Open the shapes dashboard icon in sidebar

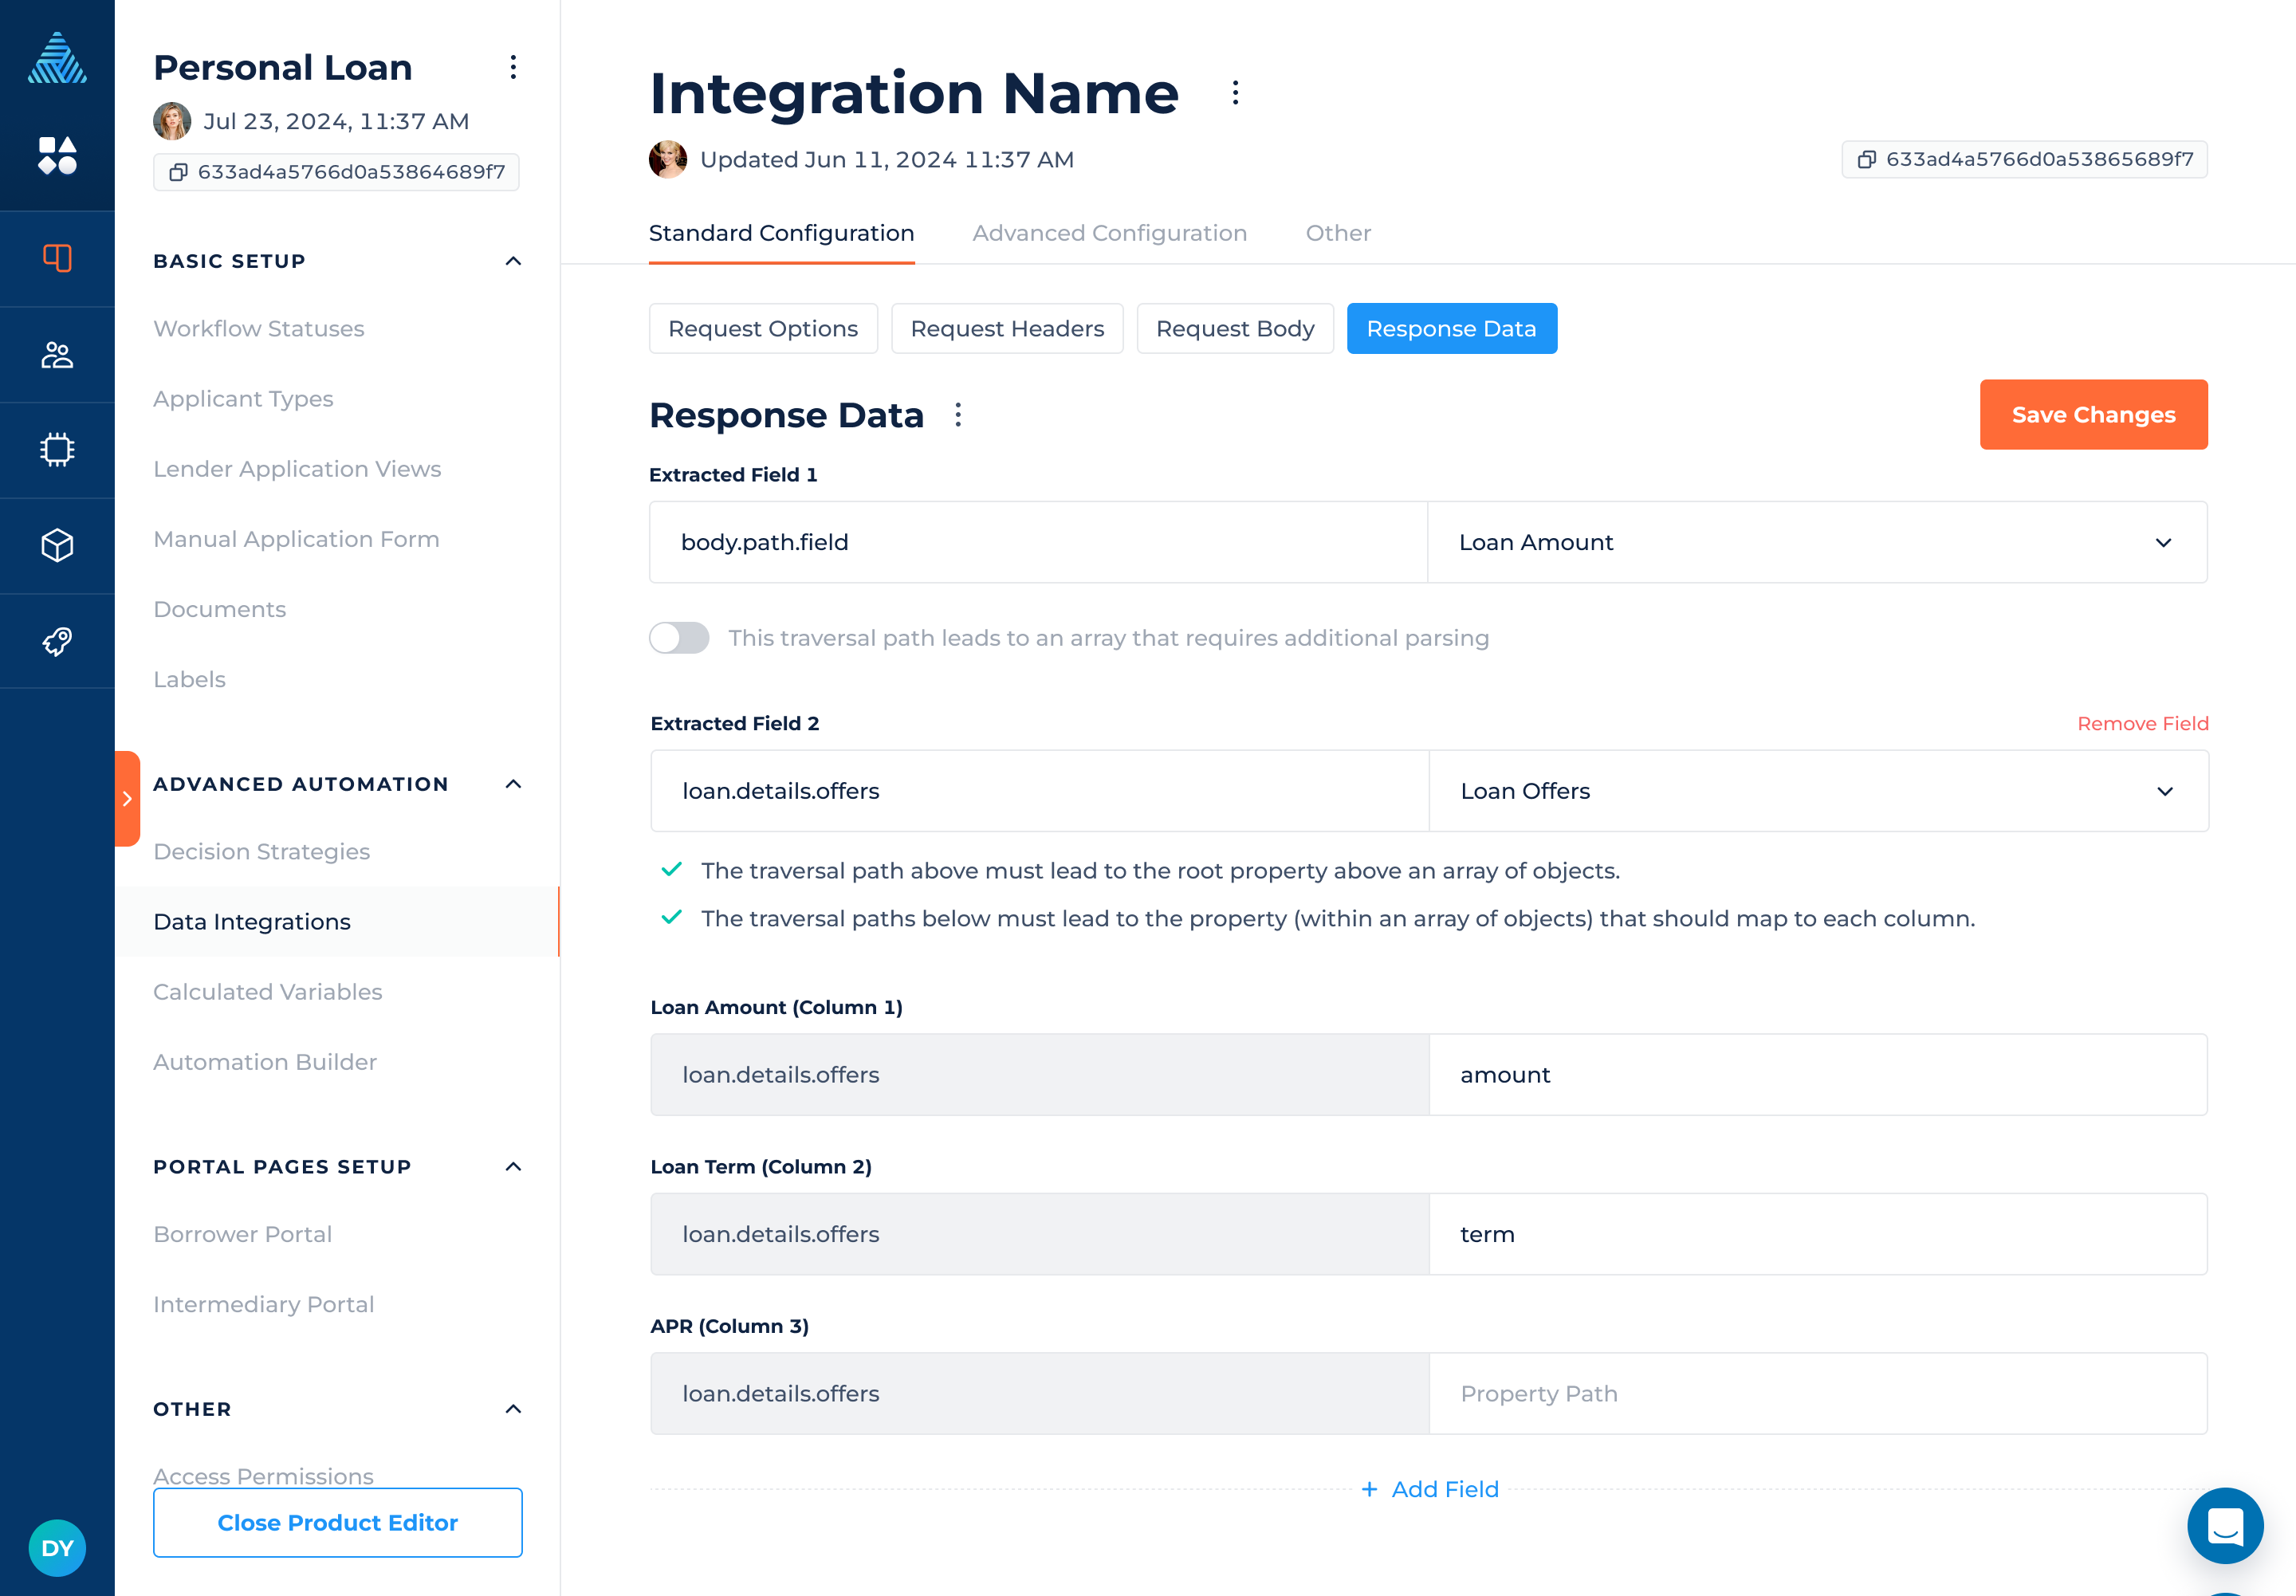pos(57,156)
